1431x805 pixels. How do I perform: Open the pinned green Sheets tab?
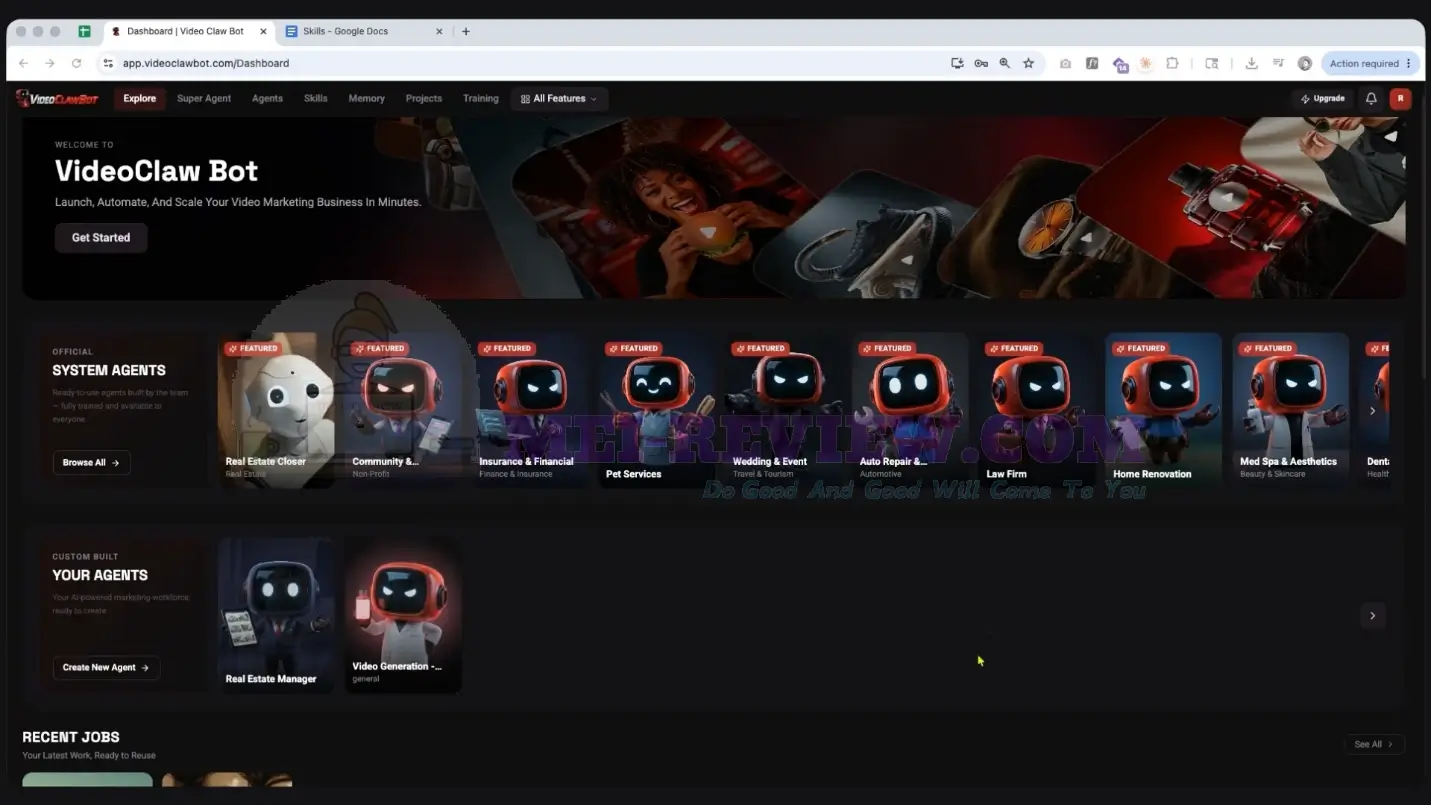pos(85,31)
